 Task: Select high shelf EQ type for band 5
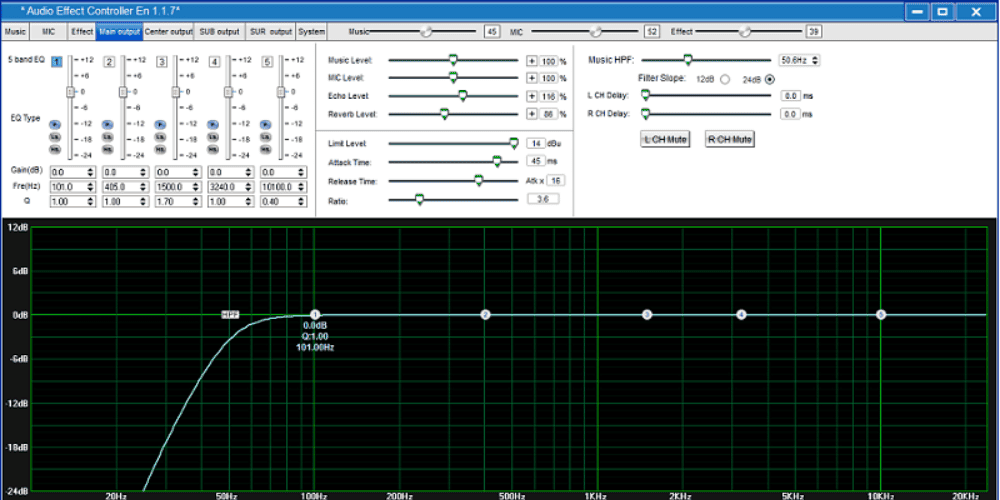point(267,149)
